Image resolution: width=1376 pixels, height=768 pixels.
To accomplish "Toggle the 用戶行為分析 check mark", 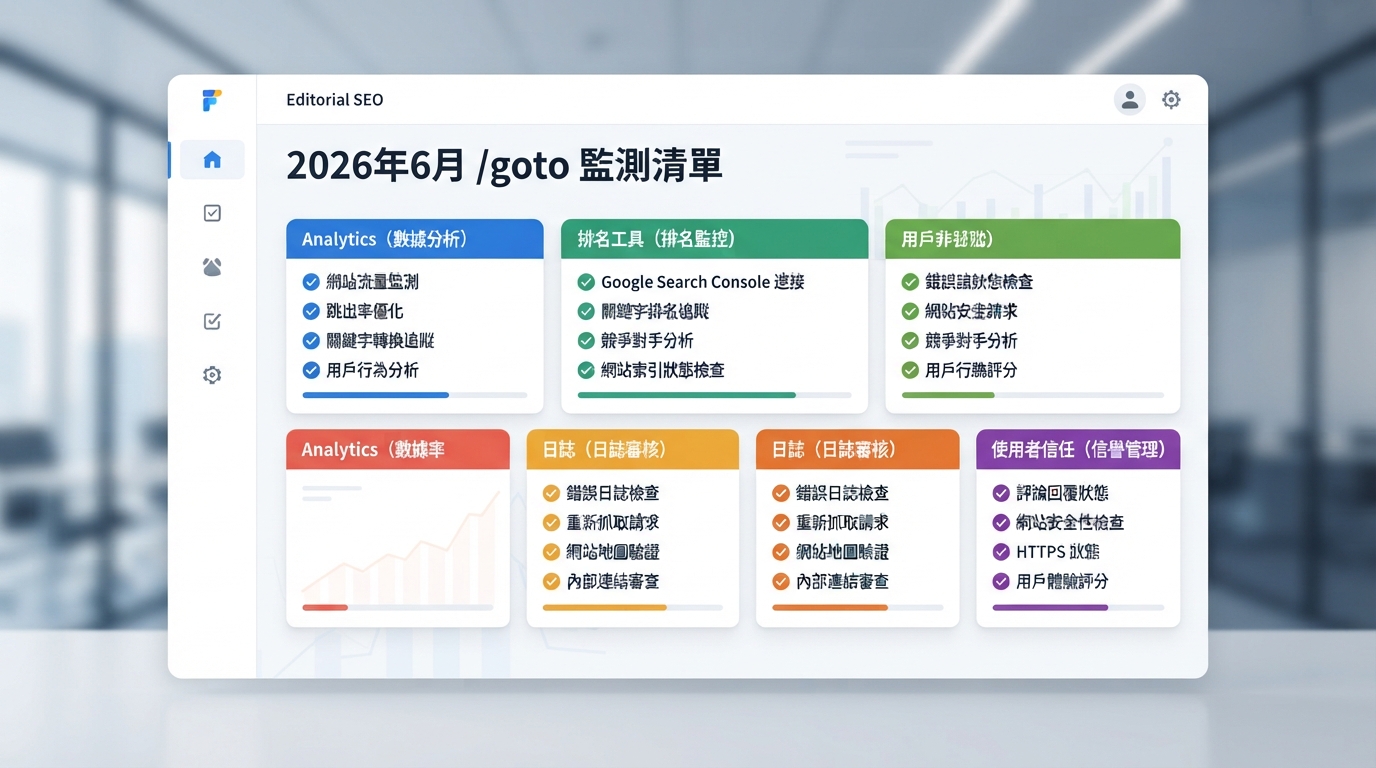I will click(x=311, y=370).
